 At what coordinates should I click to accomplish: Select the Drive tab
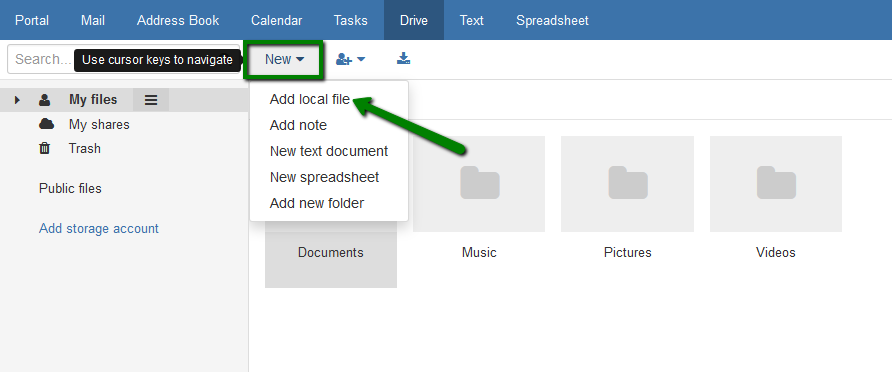(x=414, y=20)
